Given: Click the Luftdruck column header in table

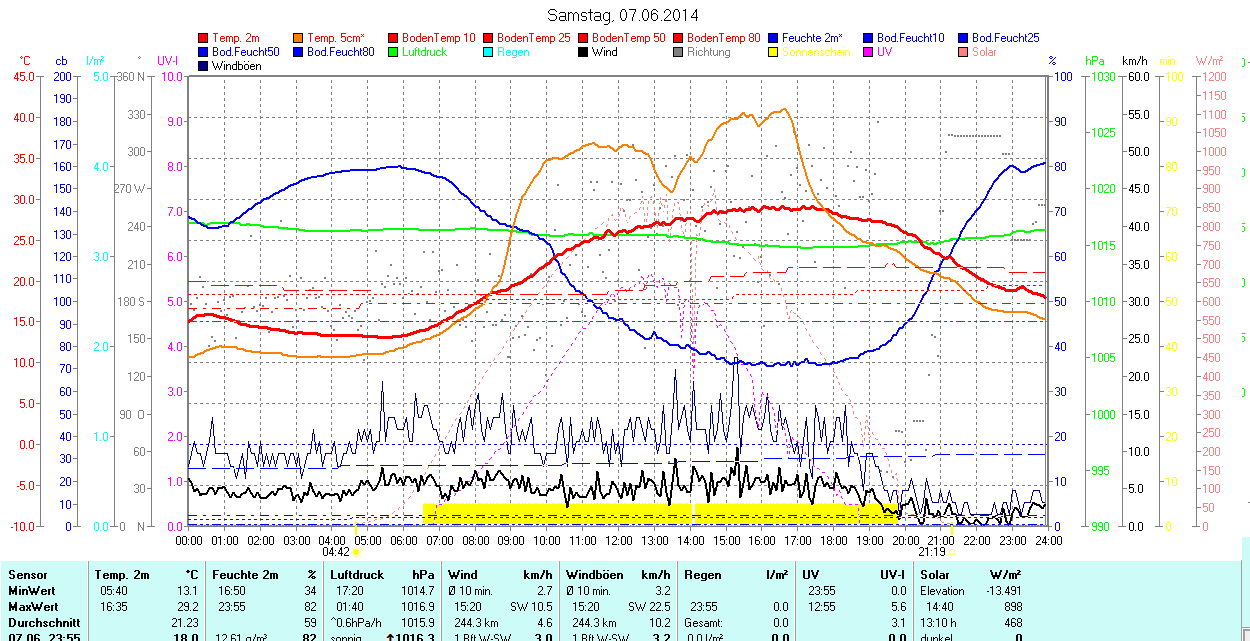Looking at the screenshot, I should click(356, 575).
